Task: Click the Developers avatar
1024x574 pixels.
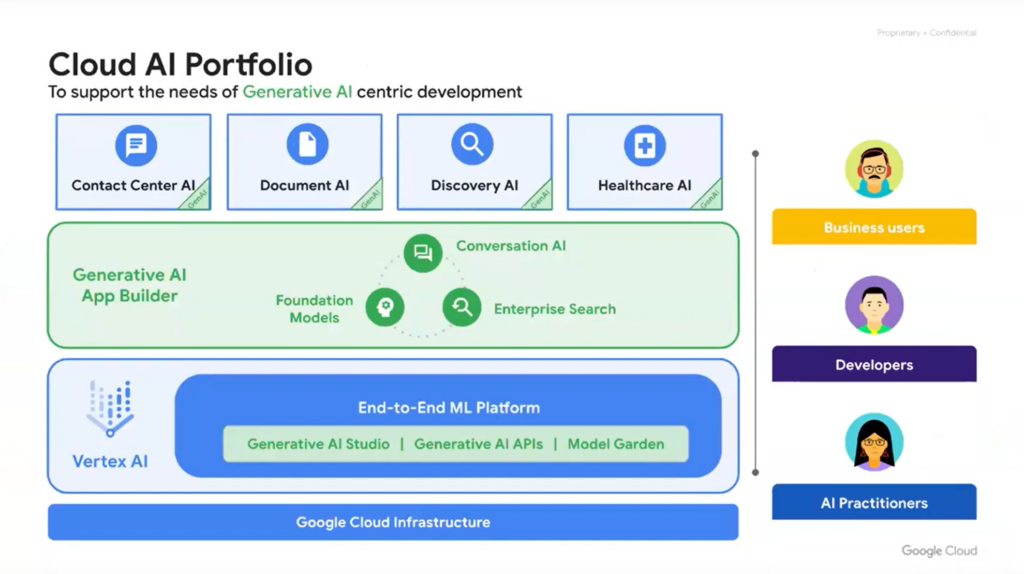Action: coord(874,305)
